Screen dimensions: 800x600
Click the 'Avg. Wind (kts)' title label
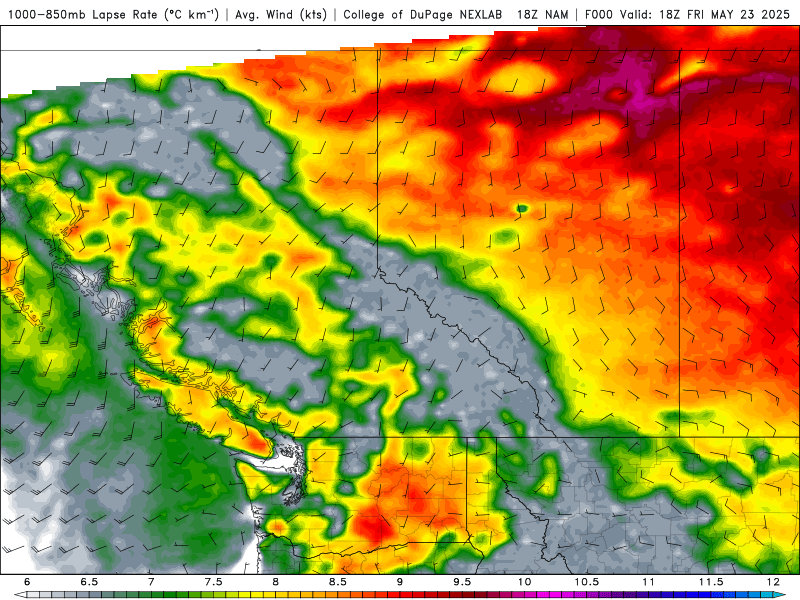pyautogui.click(x=281, y=14)
